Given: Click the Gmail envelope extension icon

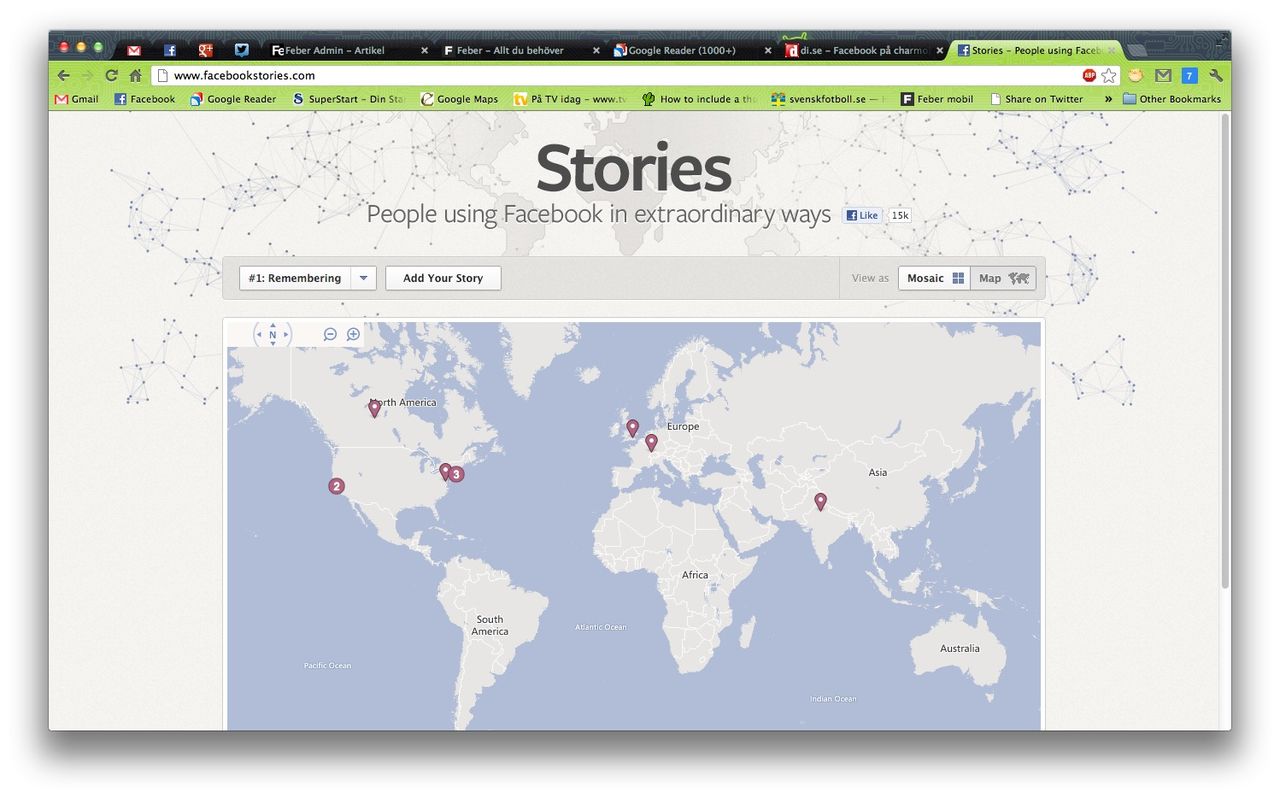Looking at the screenshot, I should (x=1163, y=75).
